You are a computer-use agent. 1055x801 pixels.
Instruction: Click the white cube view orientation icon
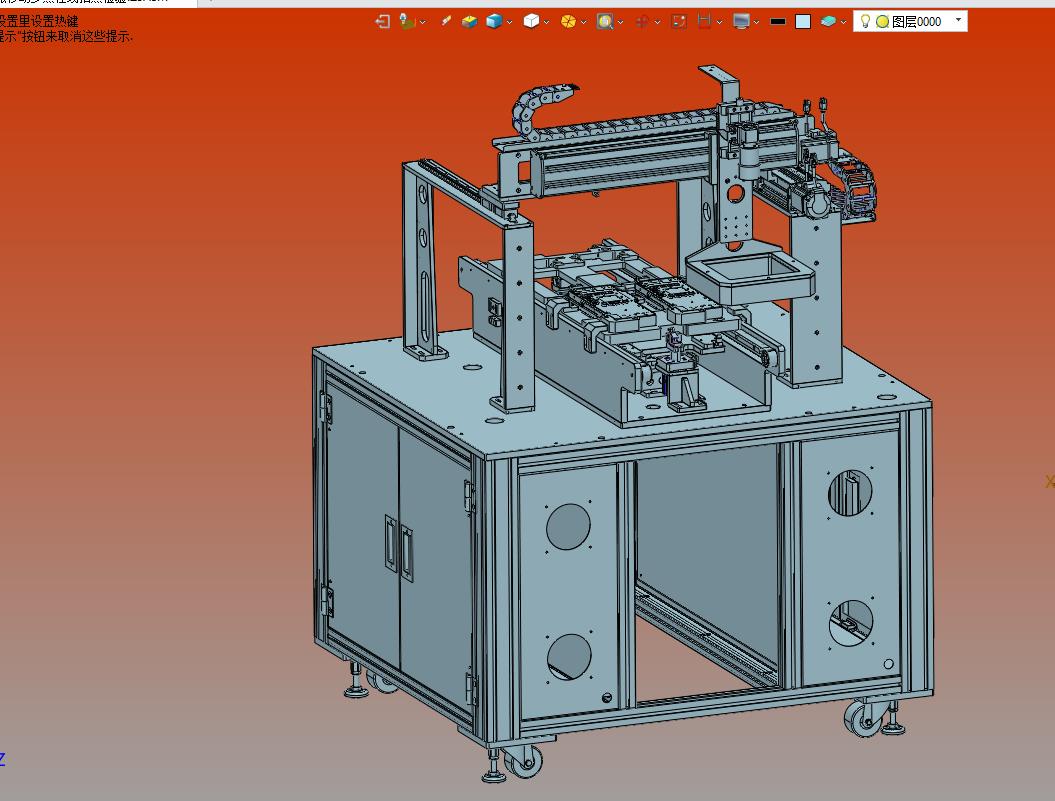click(531, 22)
